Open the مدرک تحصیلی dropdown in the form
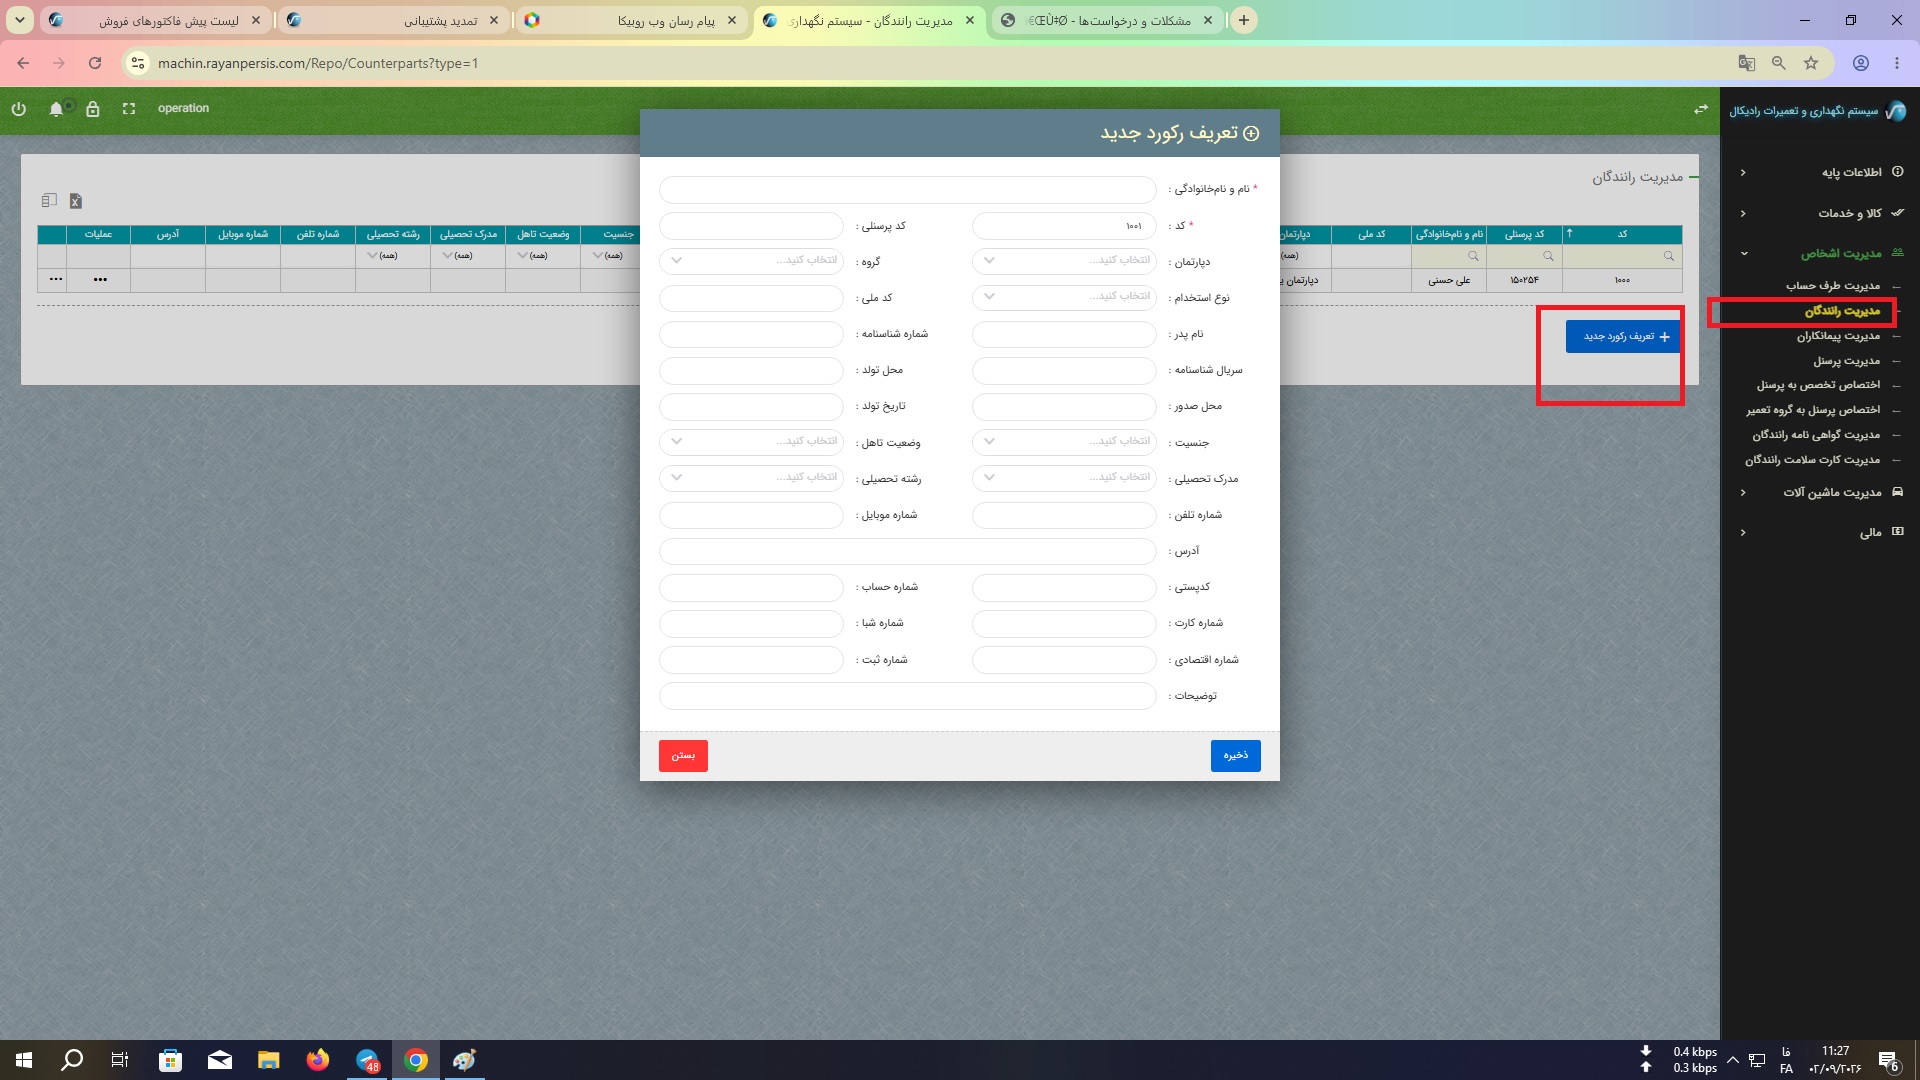Screen dimensions: 1920x1080 (x=1064, y=478)
